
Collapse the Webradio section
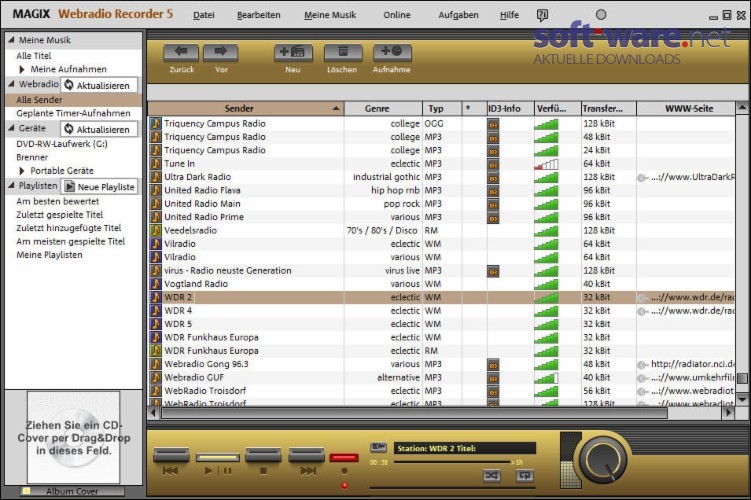[11, 84]
